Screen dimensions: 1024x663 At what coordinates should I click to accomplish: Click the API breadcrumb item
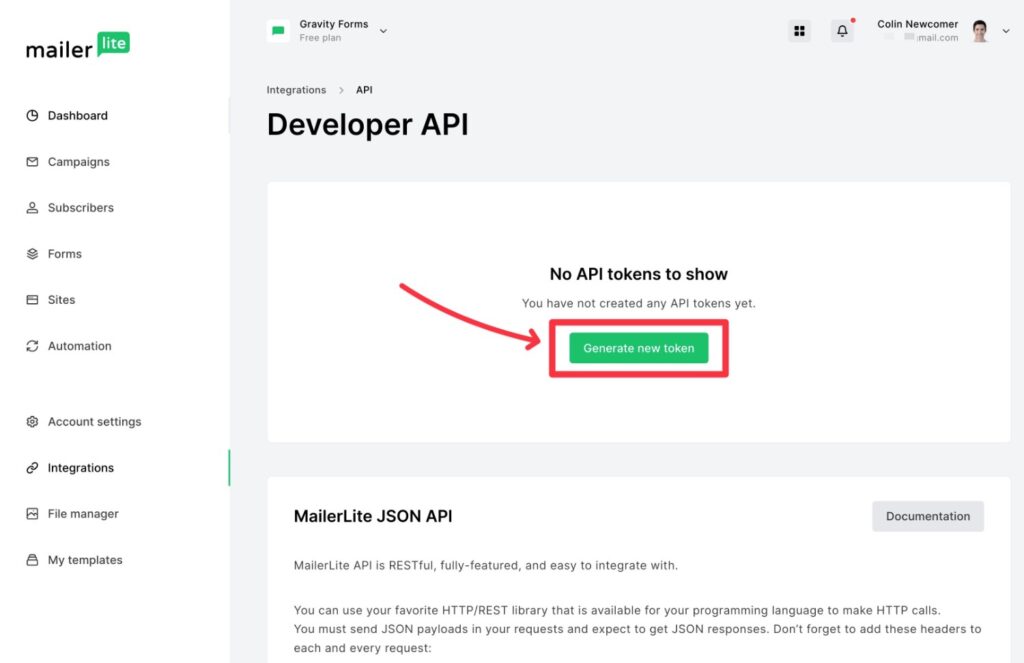tap(364, 90)
